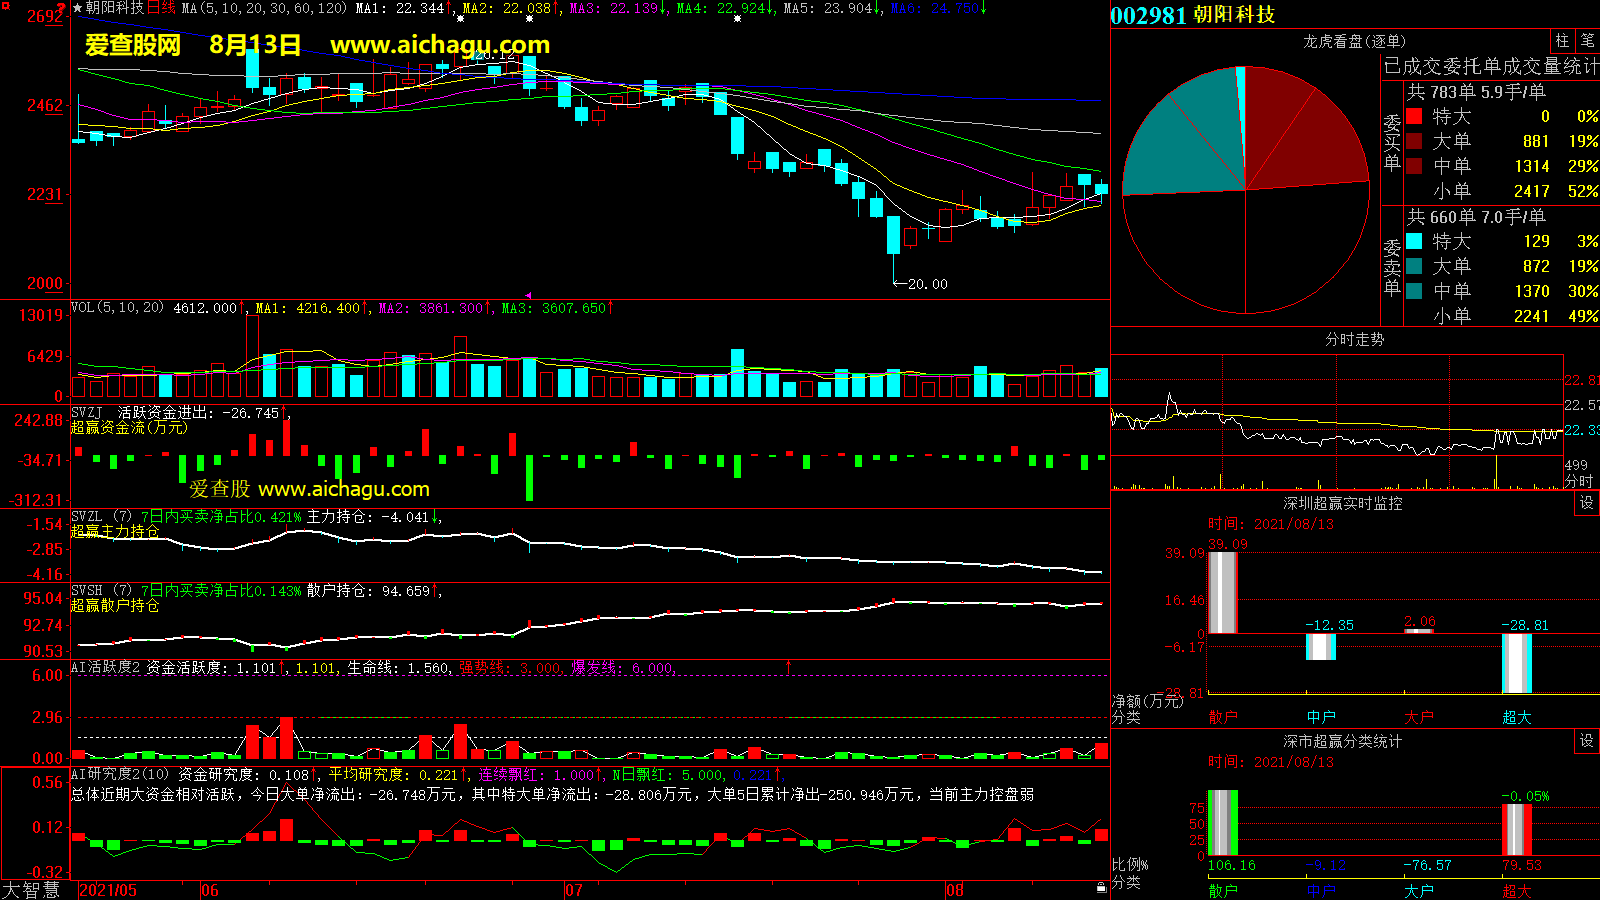This screenshot has width=1600, height=900.
Task: Select the 超大 category in 实时监控 chart
Action: [1516, 717]
